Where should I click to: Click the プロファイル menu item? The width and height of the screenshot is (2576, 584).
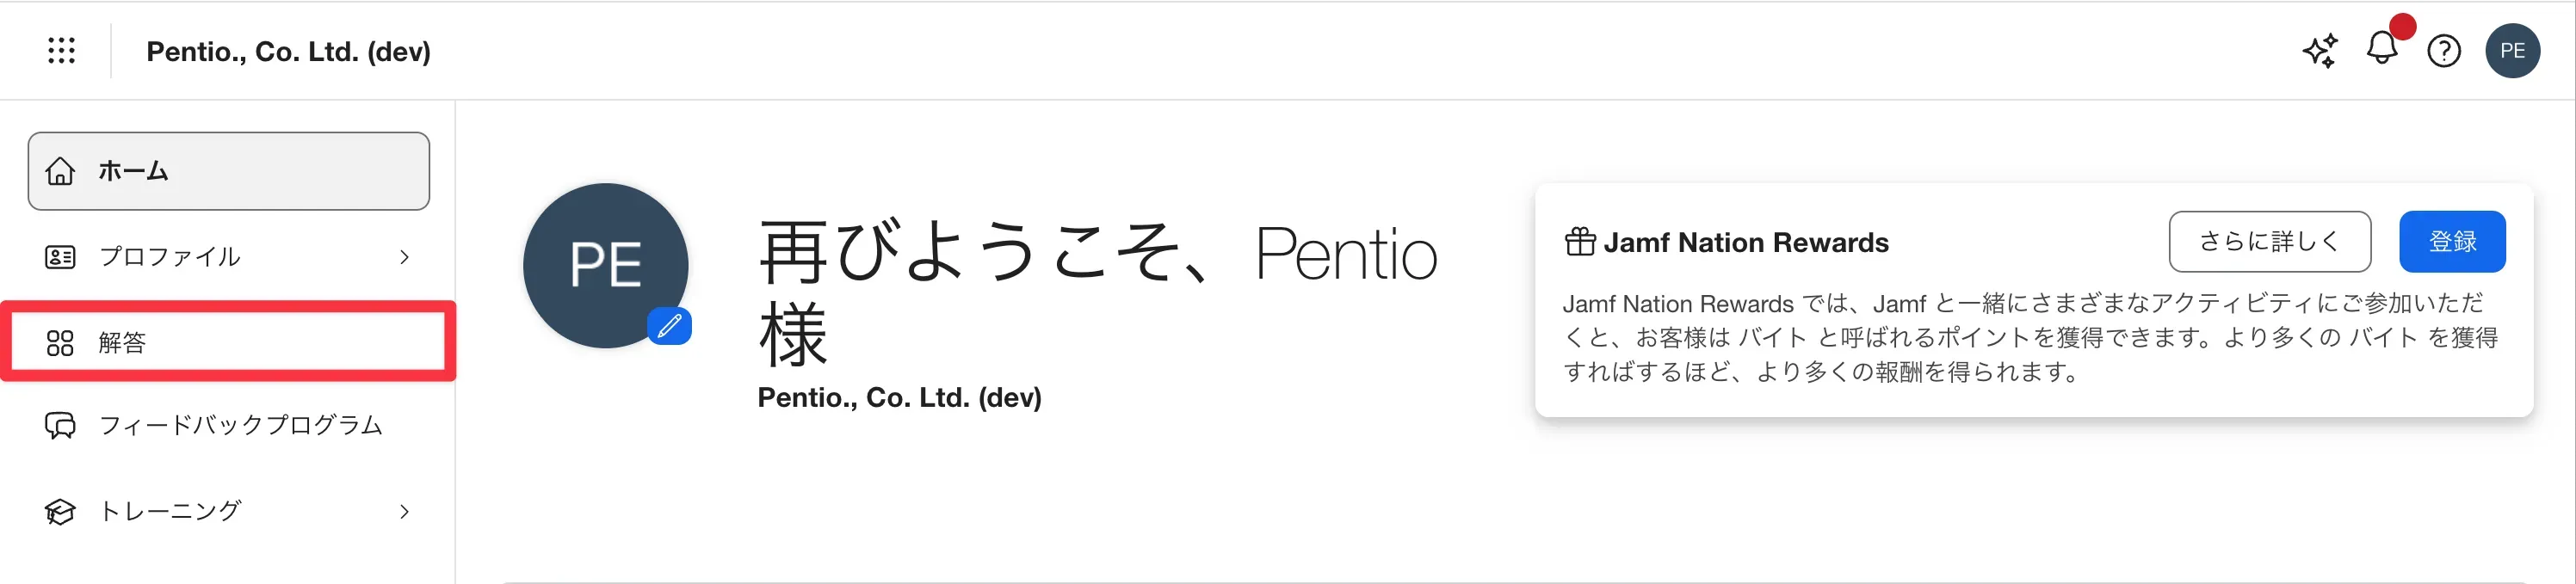coord(170,257)
